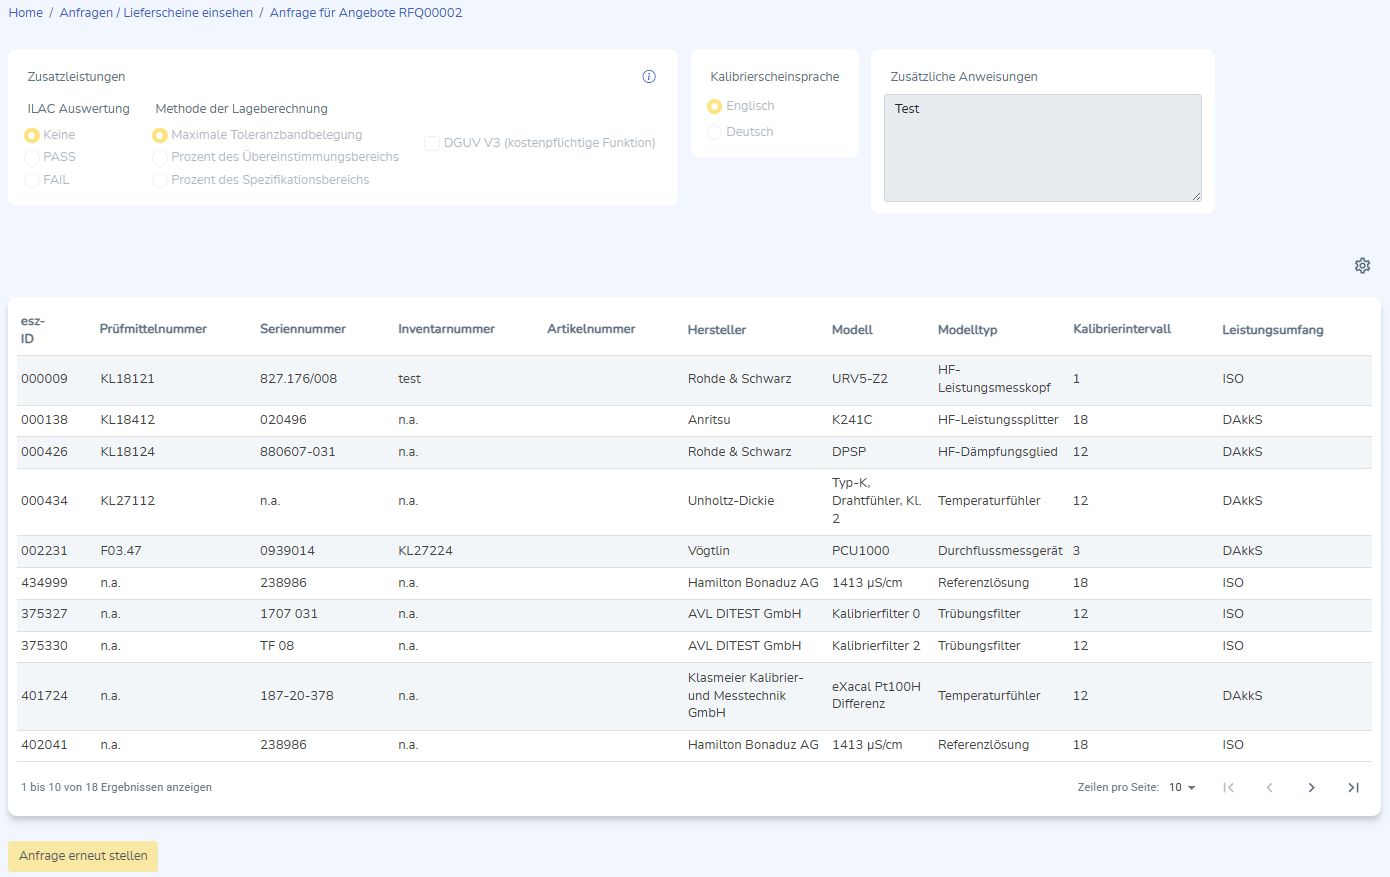Screen dimensions: 1390x877
Task: Sort table by Hersteller column header
Action: click(716, 330)
